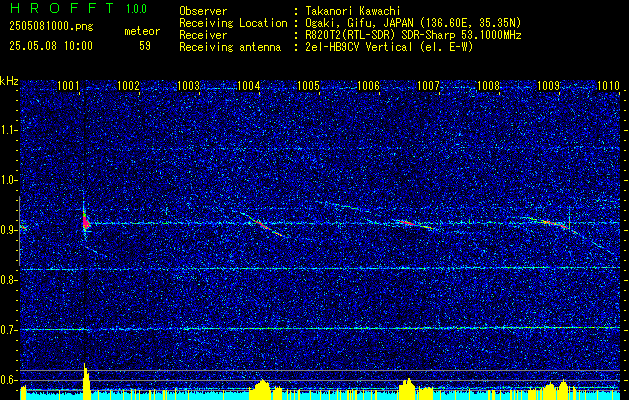Click the date 25.05.08 10:00
This screenshot has height=400, width=629.
pyautogui.click(x=51, y=46)
